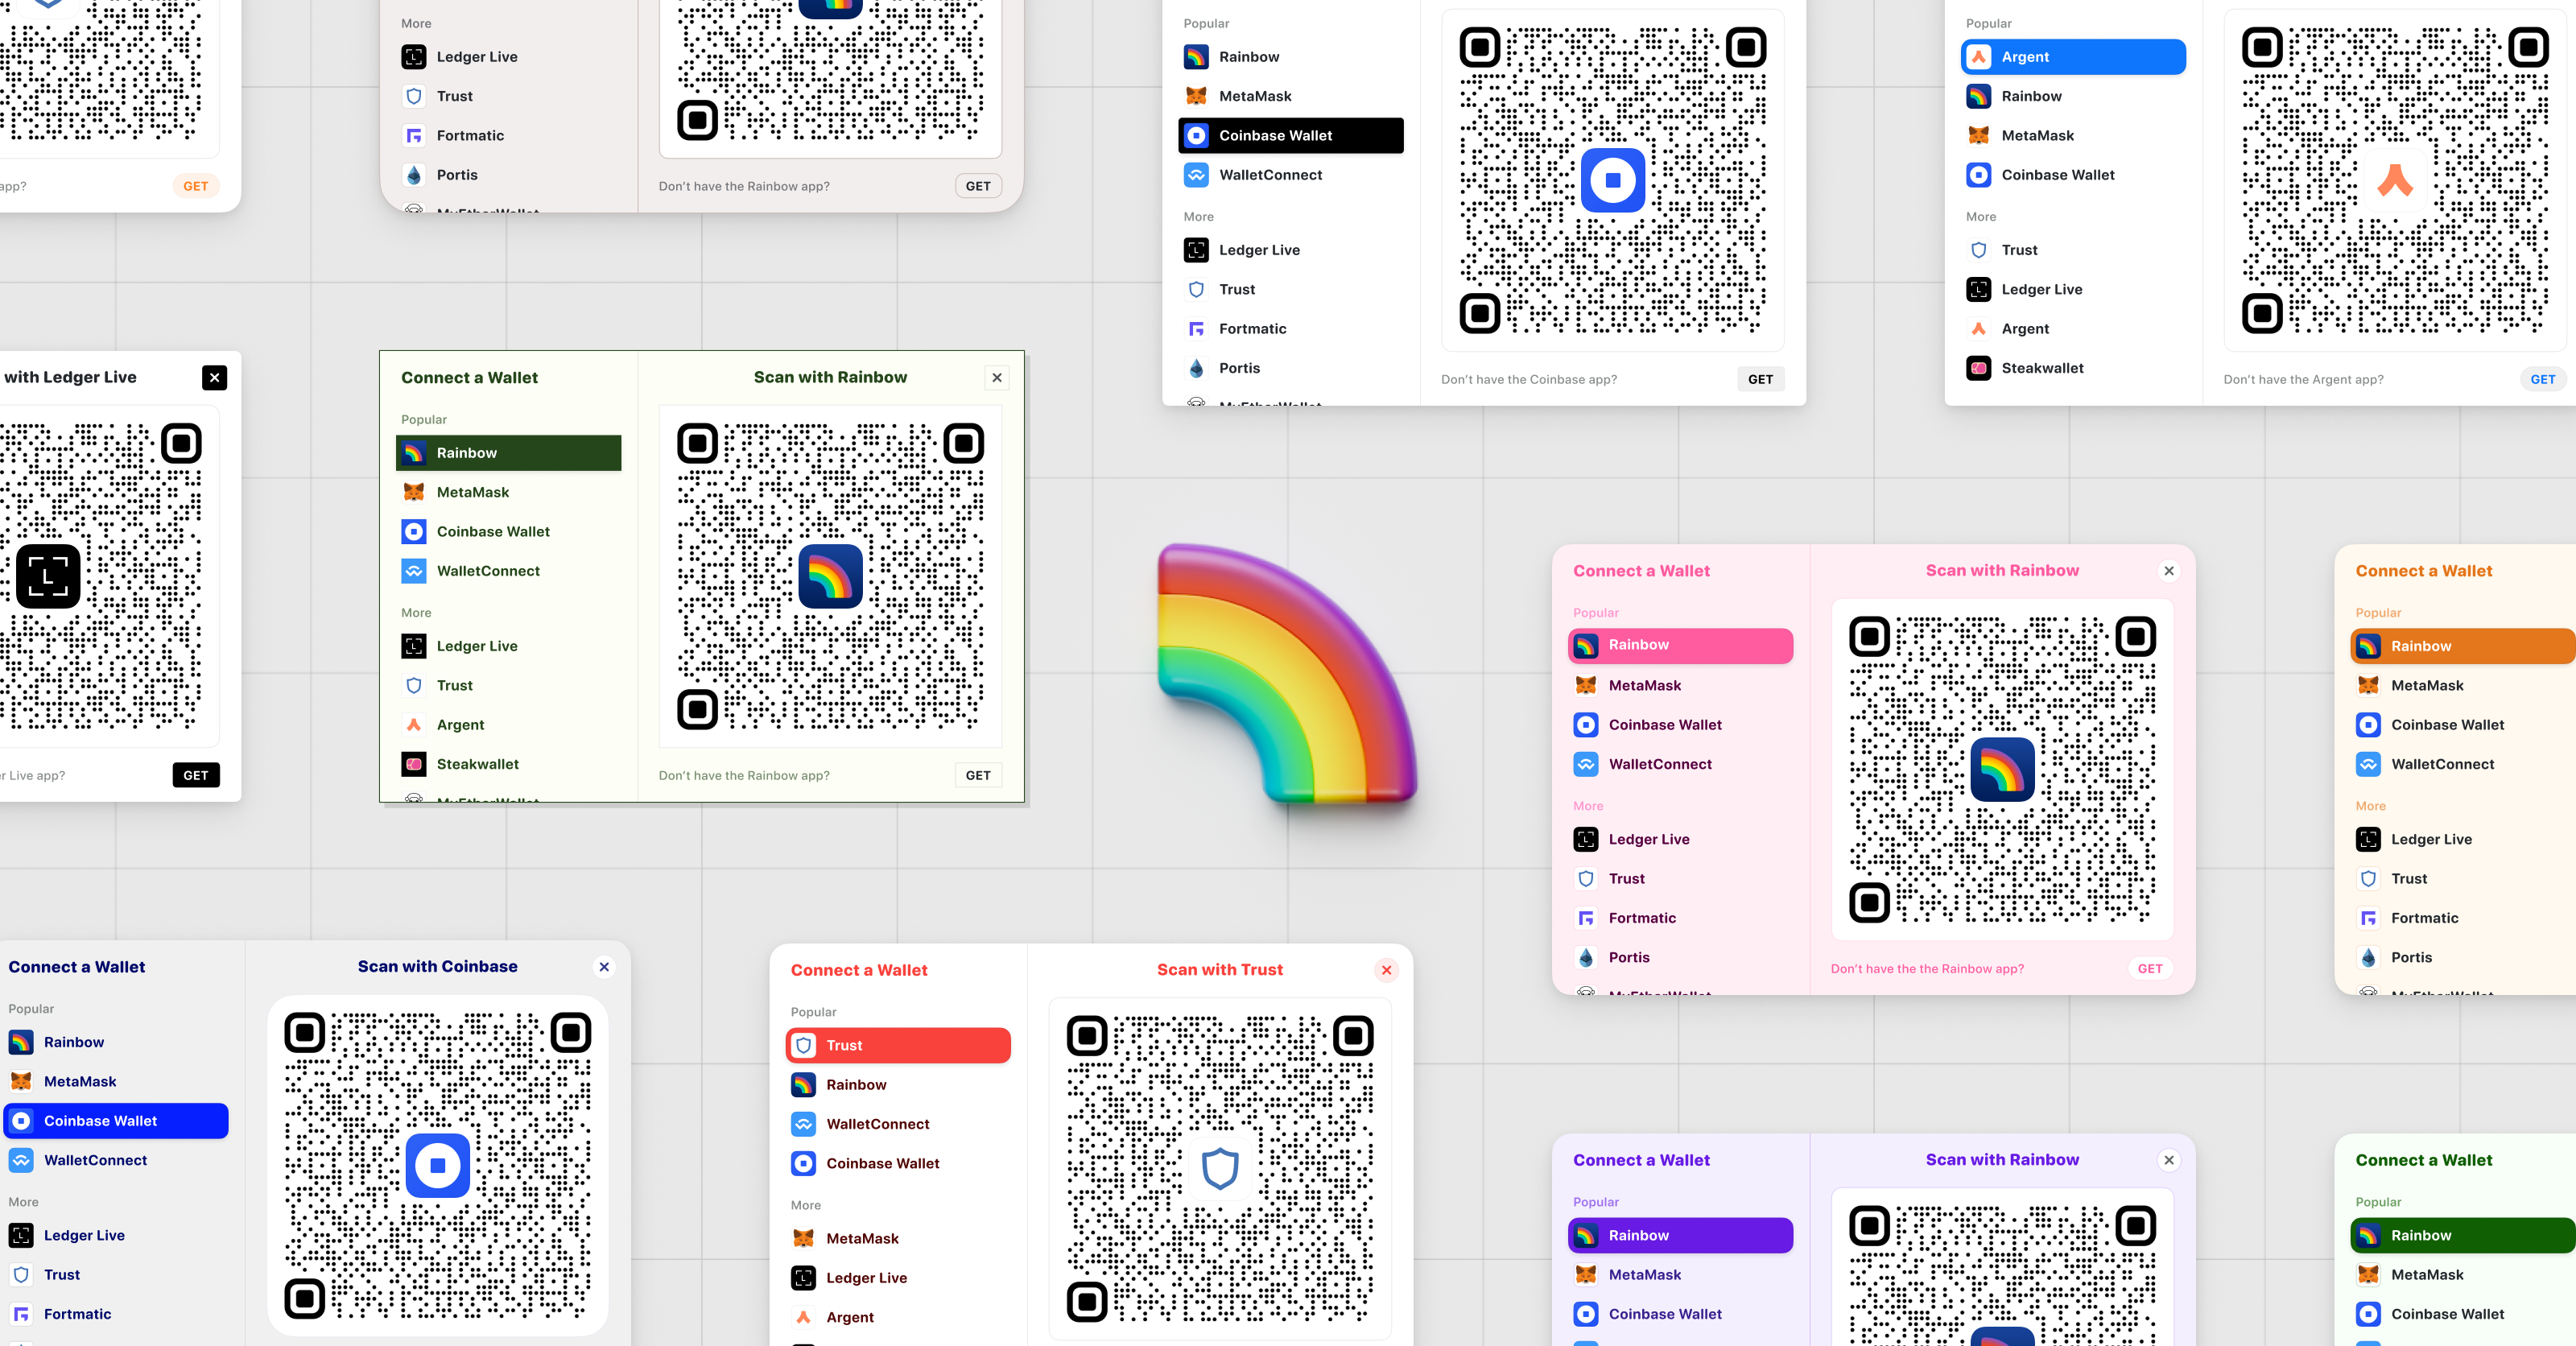
Task: Expand More wallets in Argent panel
Action: point(1981,217)
